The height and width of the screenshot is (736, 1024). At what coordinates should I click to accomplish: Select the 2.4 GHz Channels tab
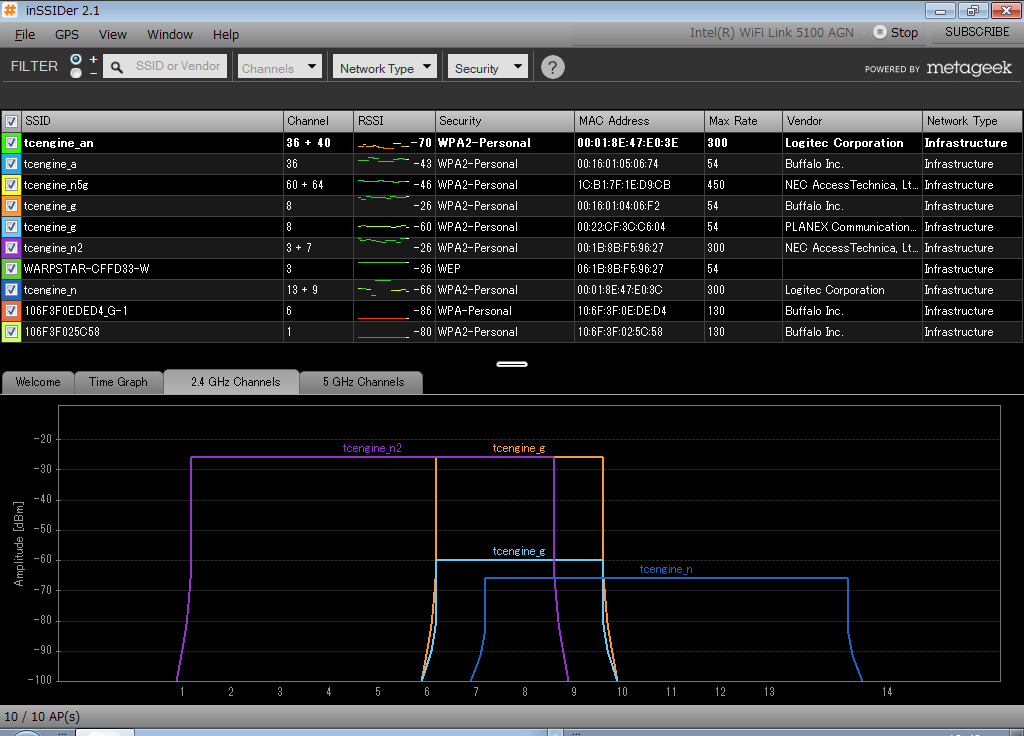click(x=232, y=381)
